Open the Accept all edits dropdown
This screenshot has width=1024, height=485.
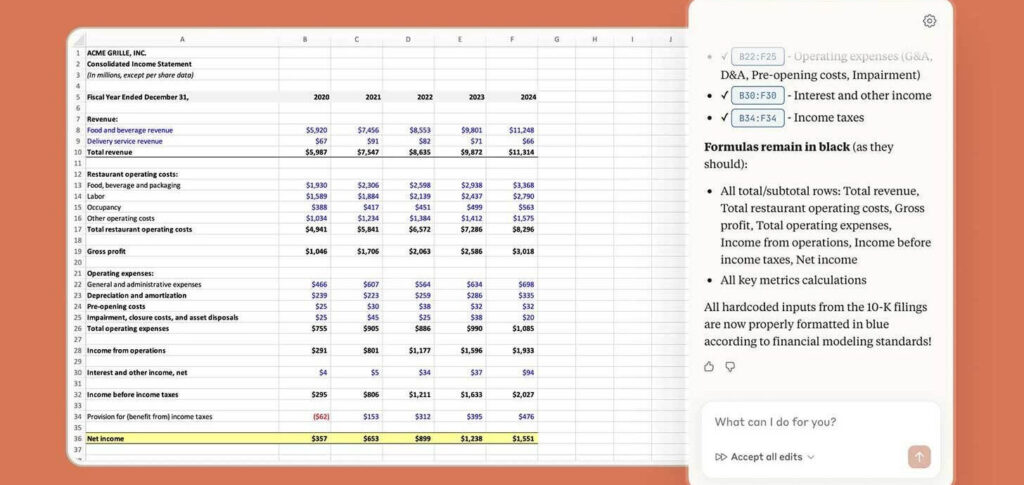[765, 457]
